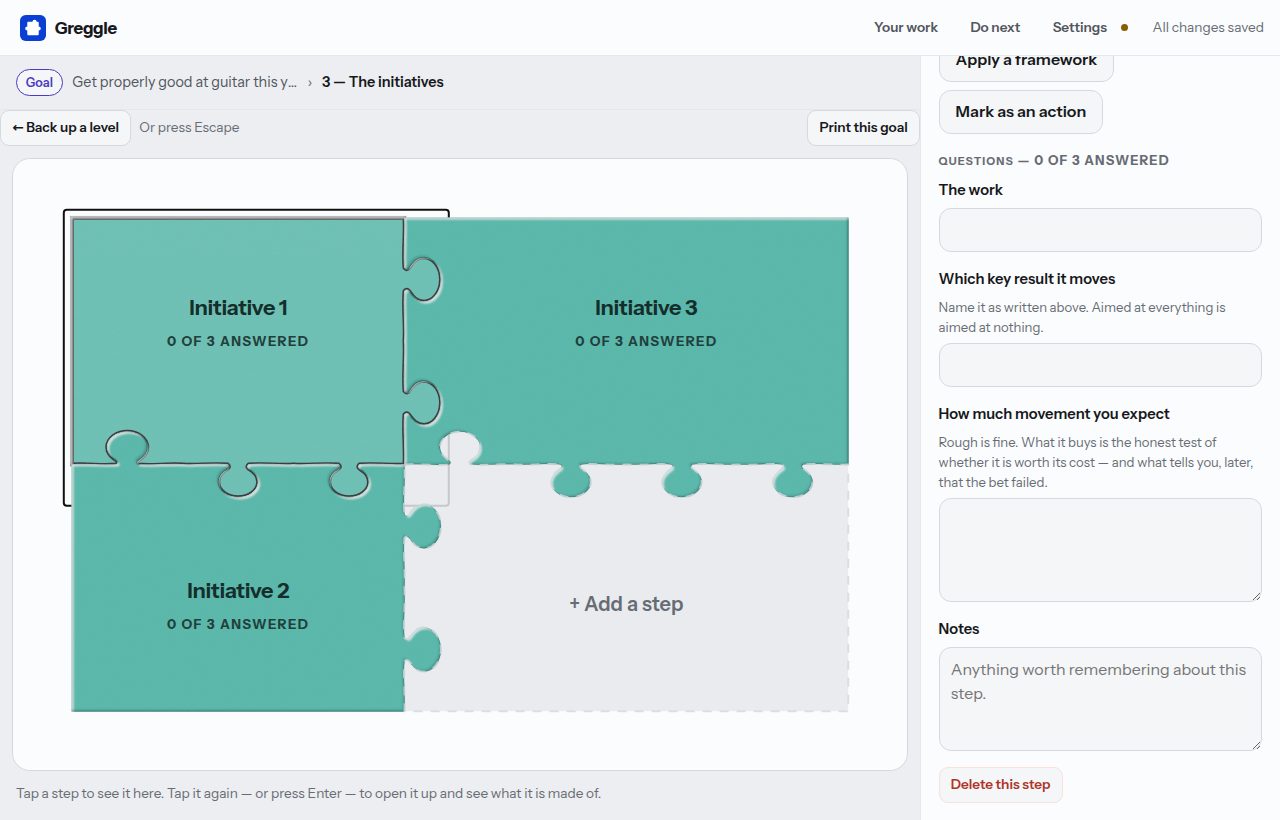The width and height of the screenshot is (1280, 820).
Task: Click Apply a framework button
Action: point(1026,60)
